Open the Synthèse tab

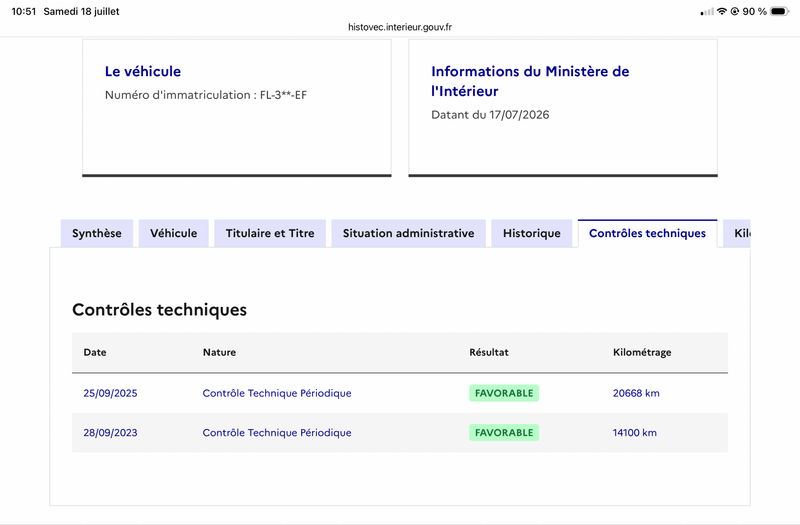click(97, 234)
